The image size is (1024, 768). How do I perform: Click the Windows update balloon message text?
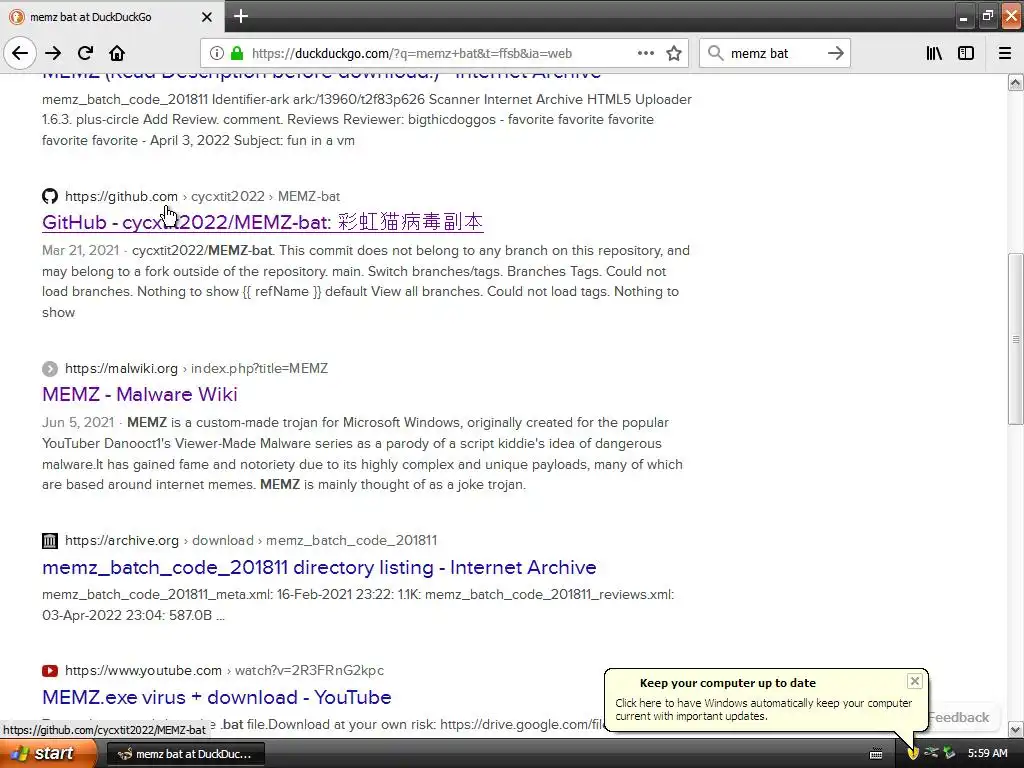[763, 709]
